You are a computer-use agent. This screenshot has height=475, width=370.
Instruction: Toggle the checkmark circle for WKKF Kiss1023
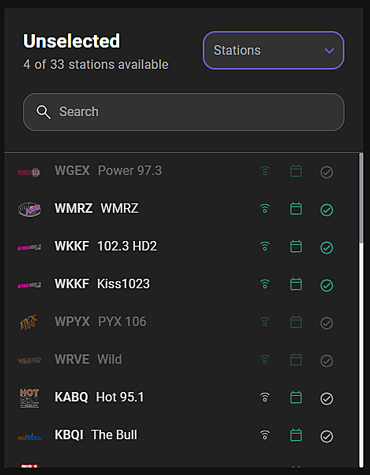[x=327, y=285]
